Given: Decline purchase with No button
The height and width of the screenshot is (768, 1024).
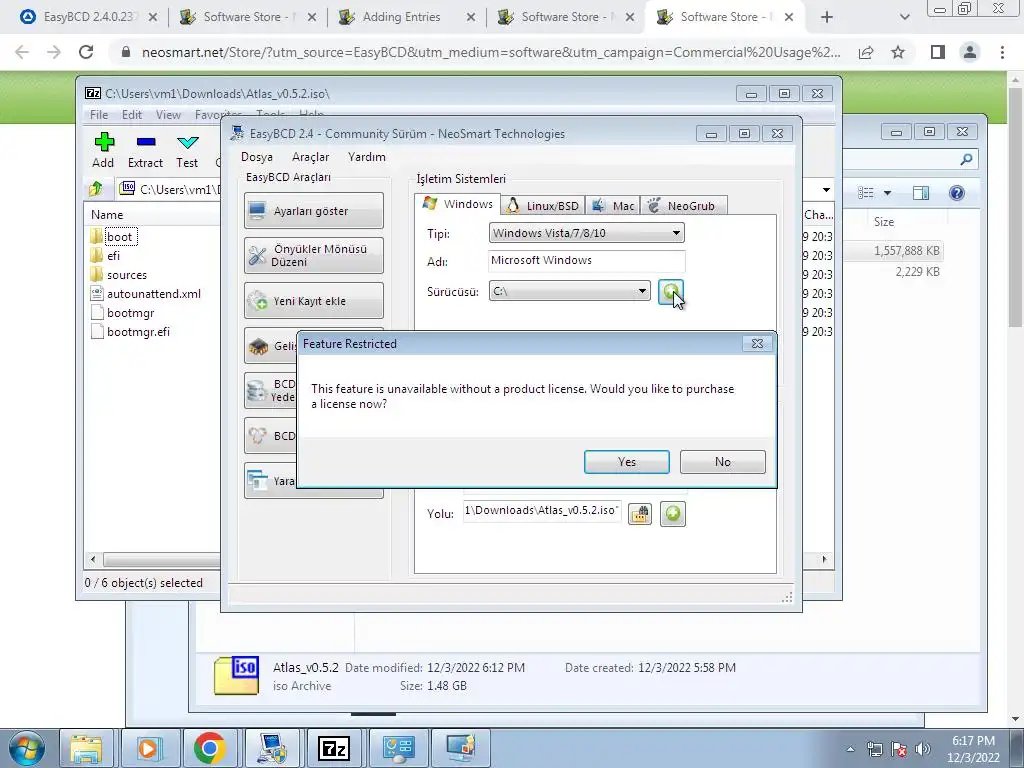Looking at the screenshot, I should pos(722,462).
